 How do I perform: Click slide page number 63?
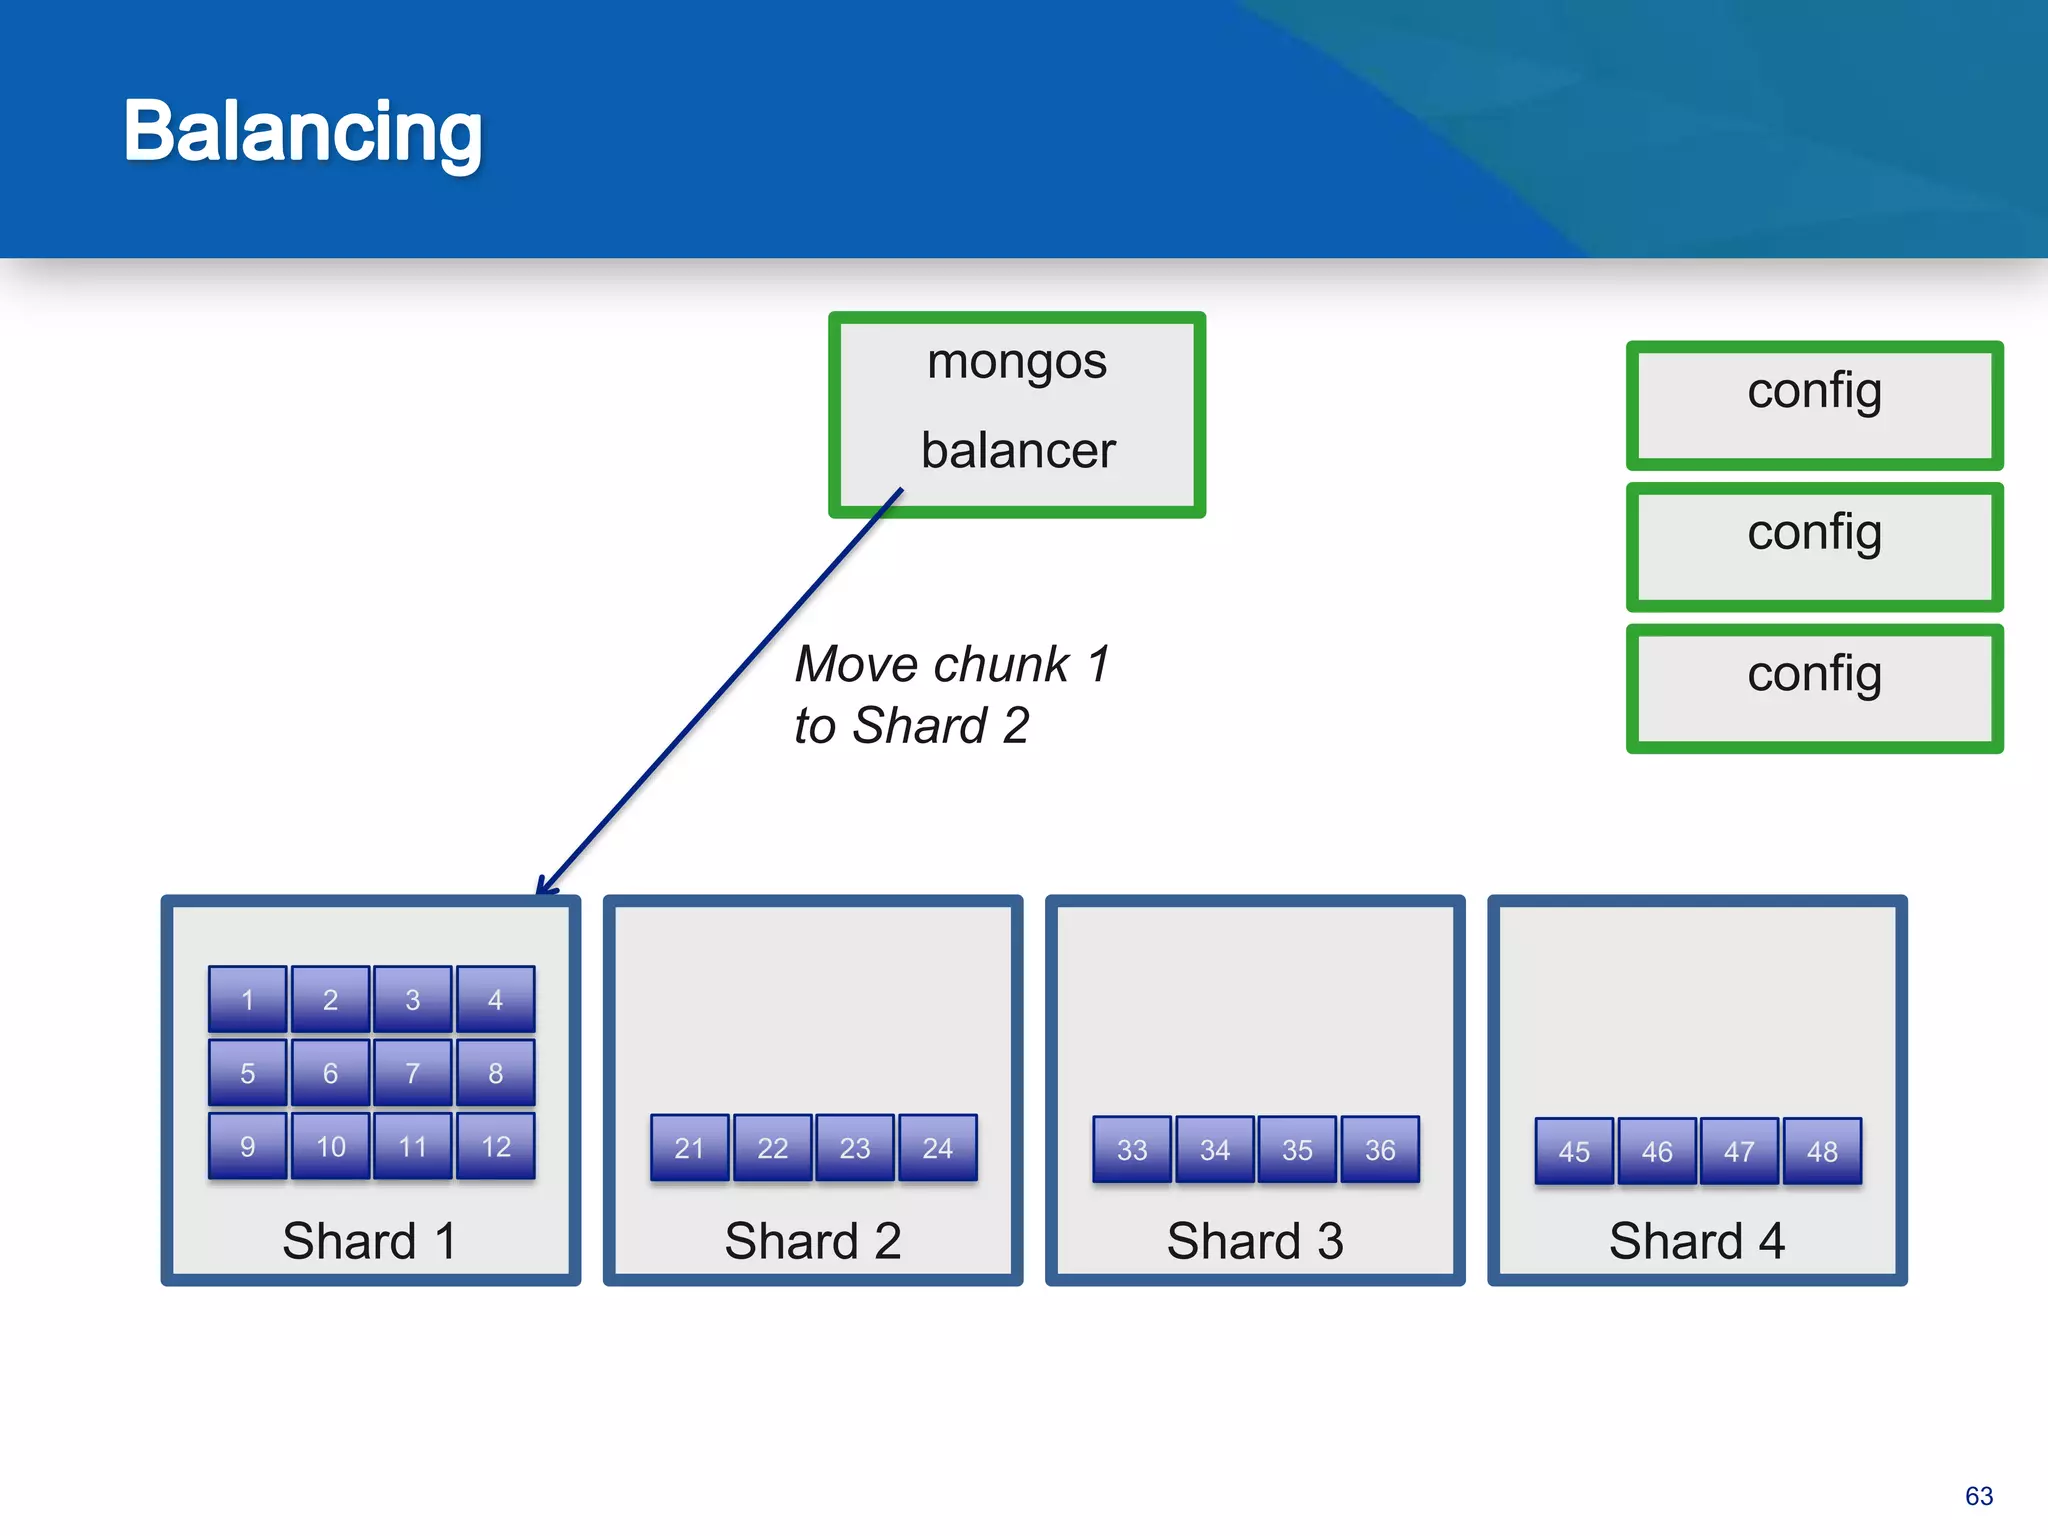1978,1496
